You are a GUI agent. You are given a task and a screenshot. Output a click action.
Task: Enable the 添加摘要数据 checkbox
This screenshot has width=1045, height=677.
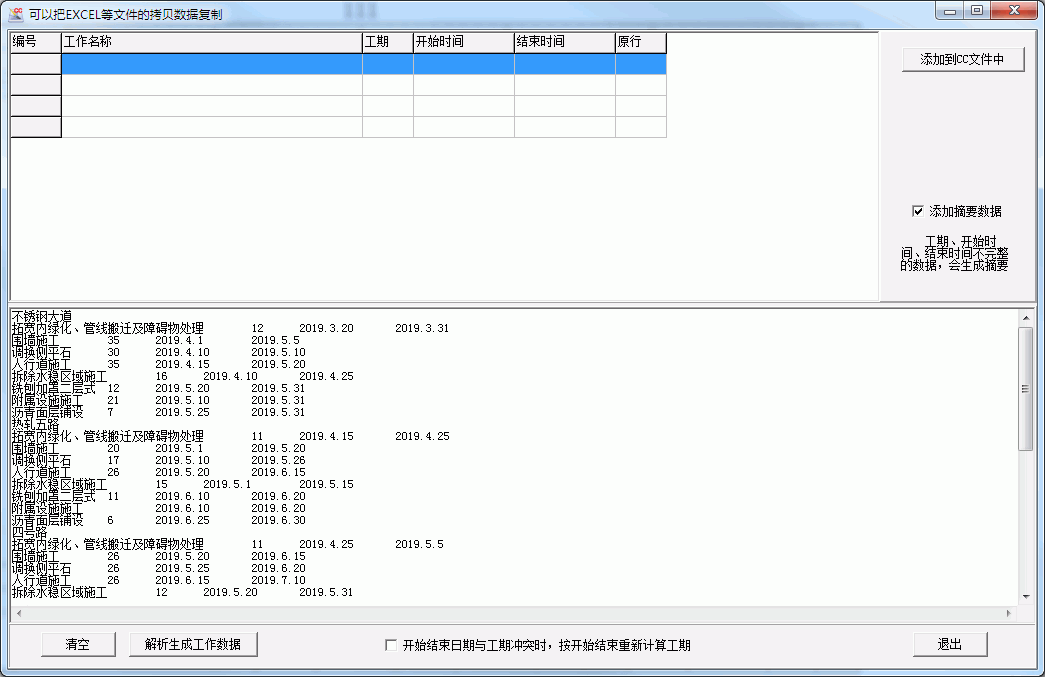(x=918, y=211)
